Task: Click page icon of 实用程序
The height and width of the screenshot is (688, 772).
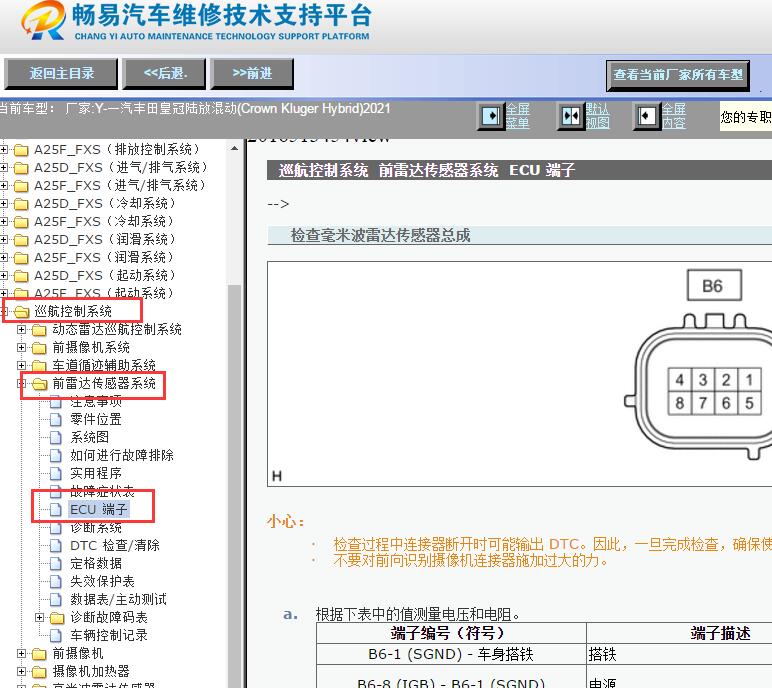Action: [x=56, y=473]
